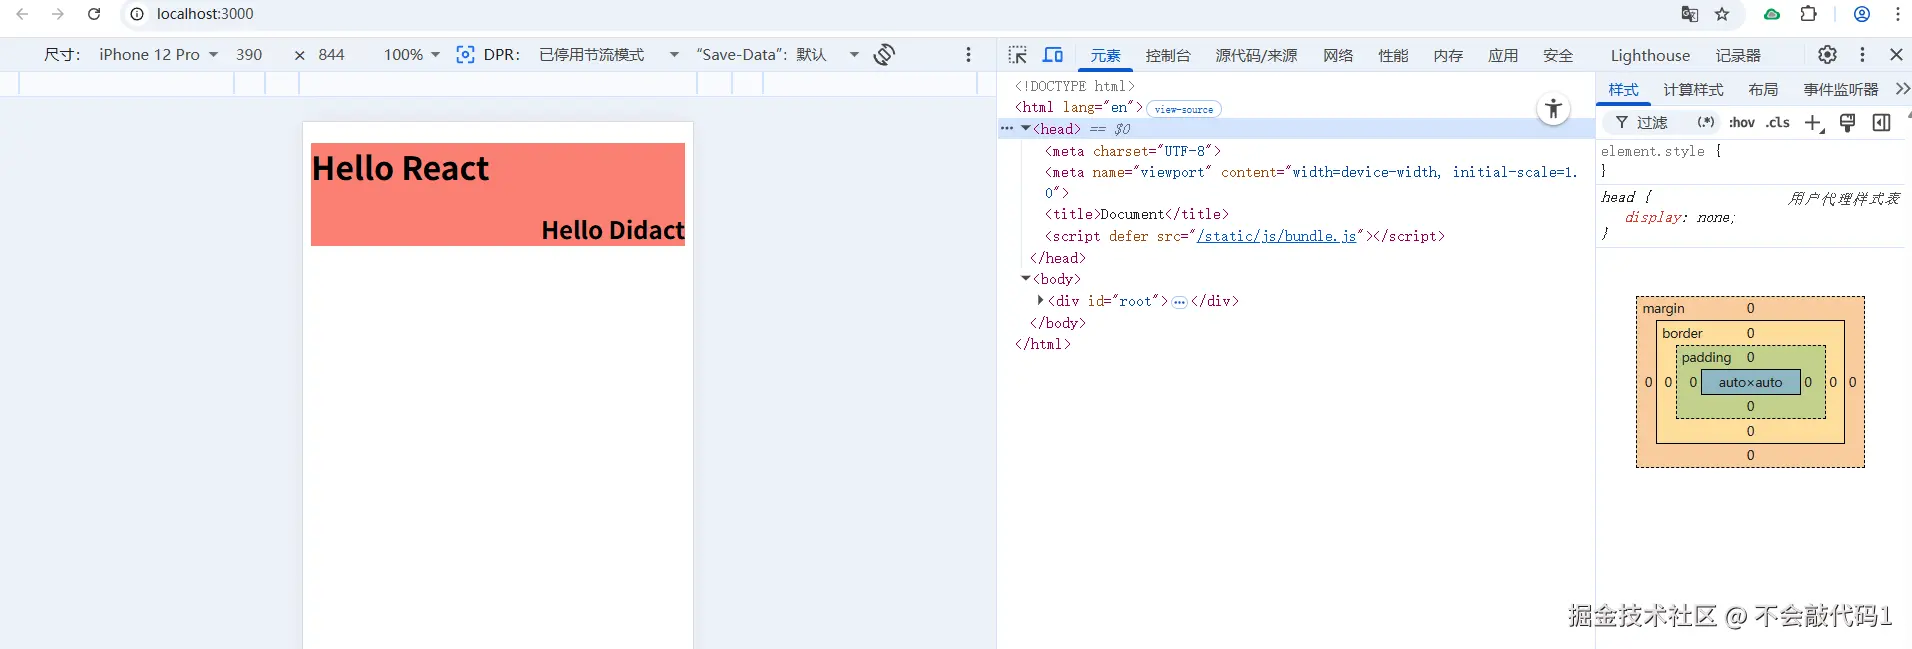The width and height of the screenshot is (1912, 649).
Task: Switch to the 安全 tab
Action: click(x=1558, y=56)
